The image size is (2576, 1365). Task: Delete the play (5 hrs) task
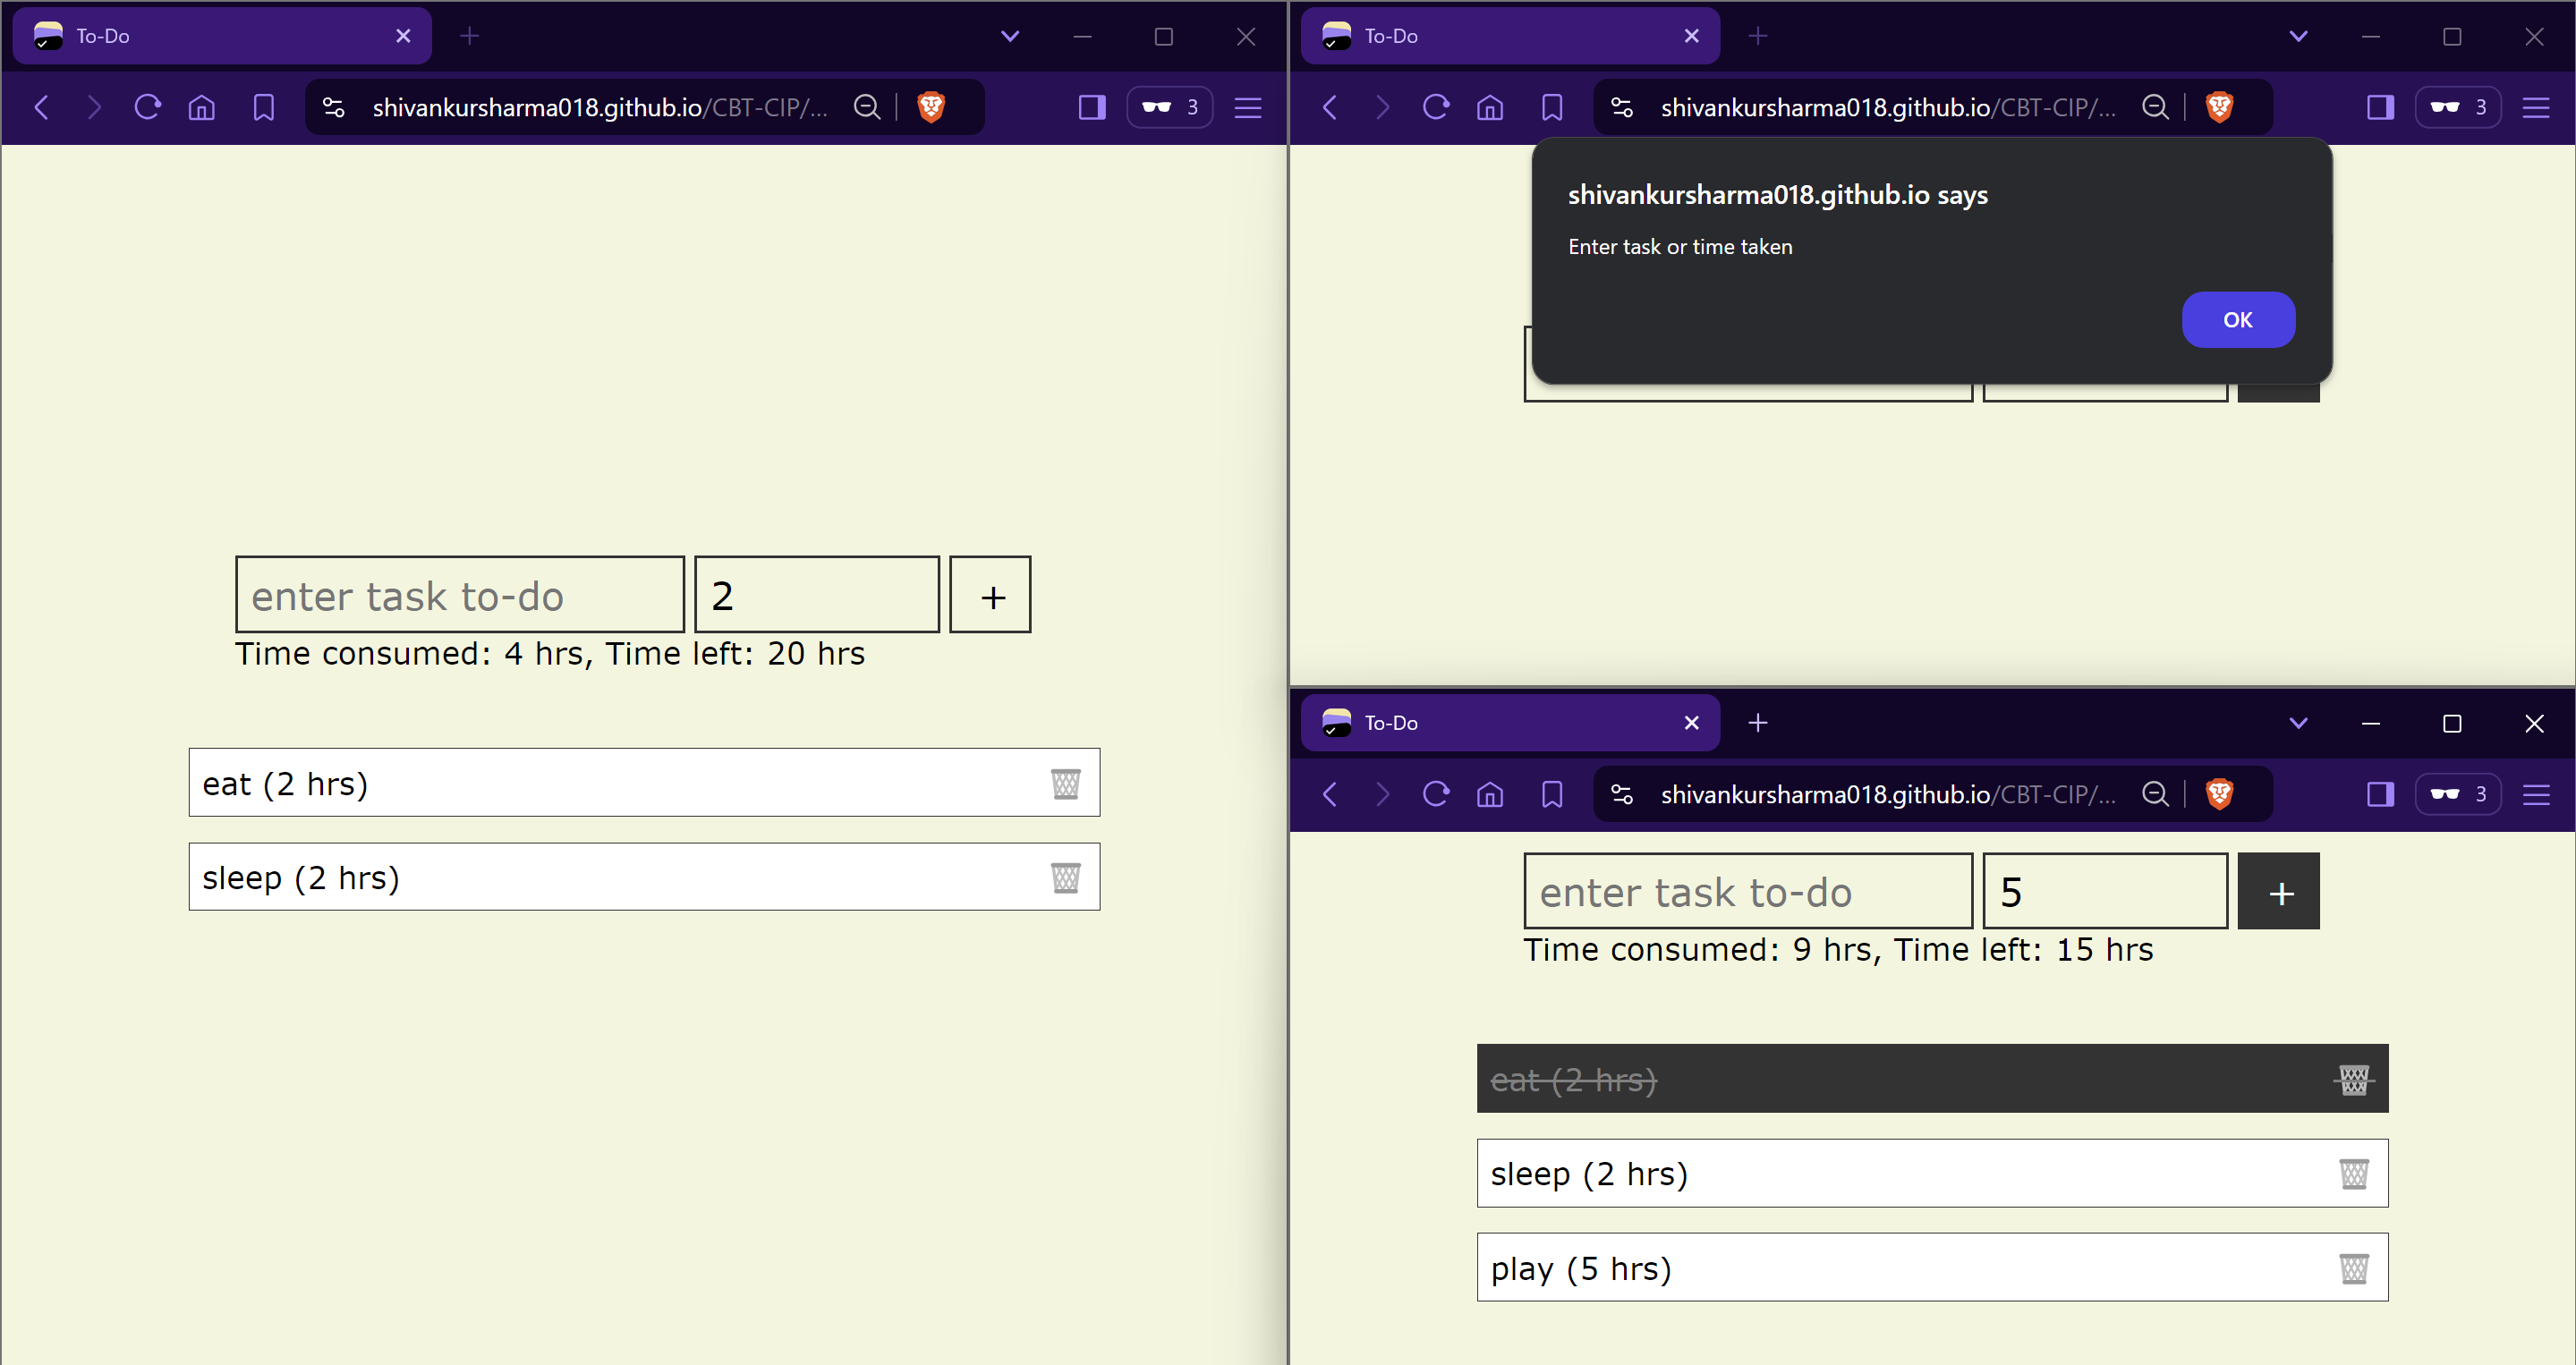point(2353,1267)
